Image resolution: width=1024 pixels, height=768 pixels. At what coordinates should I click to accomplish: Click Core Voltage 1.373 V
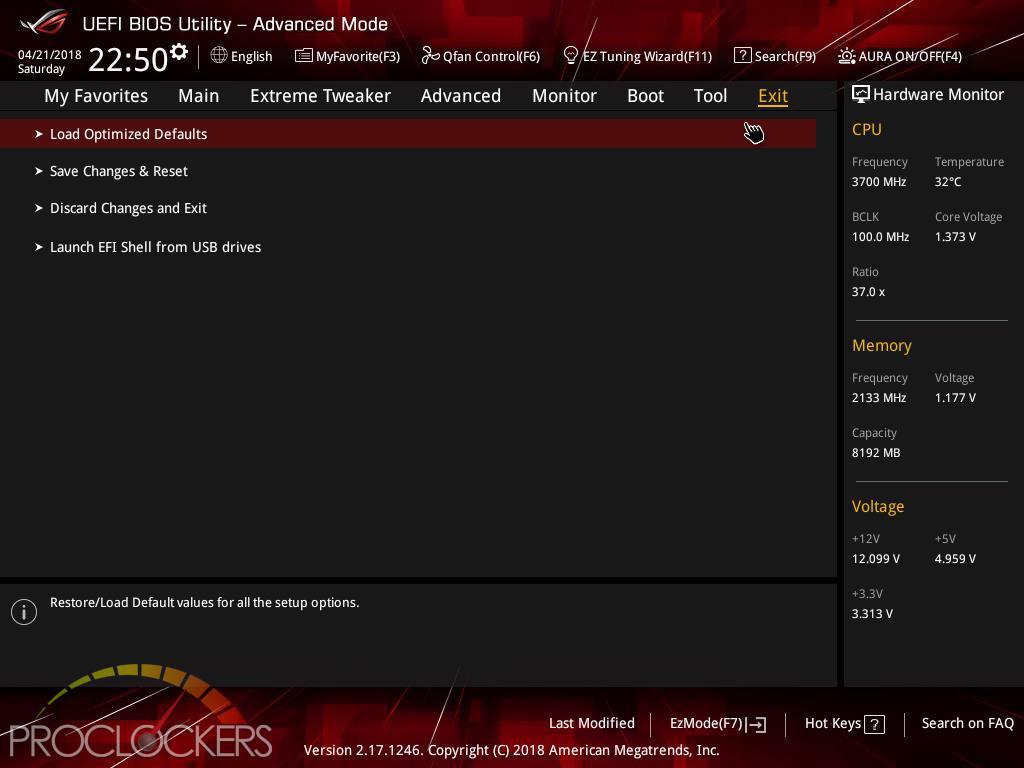pos(955,236)
